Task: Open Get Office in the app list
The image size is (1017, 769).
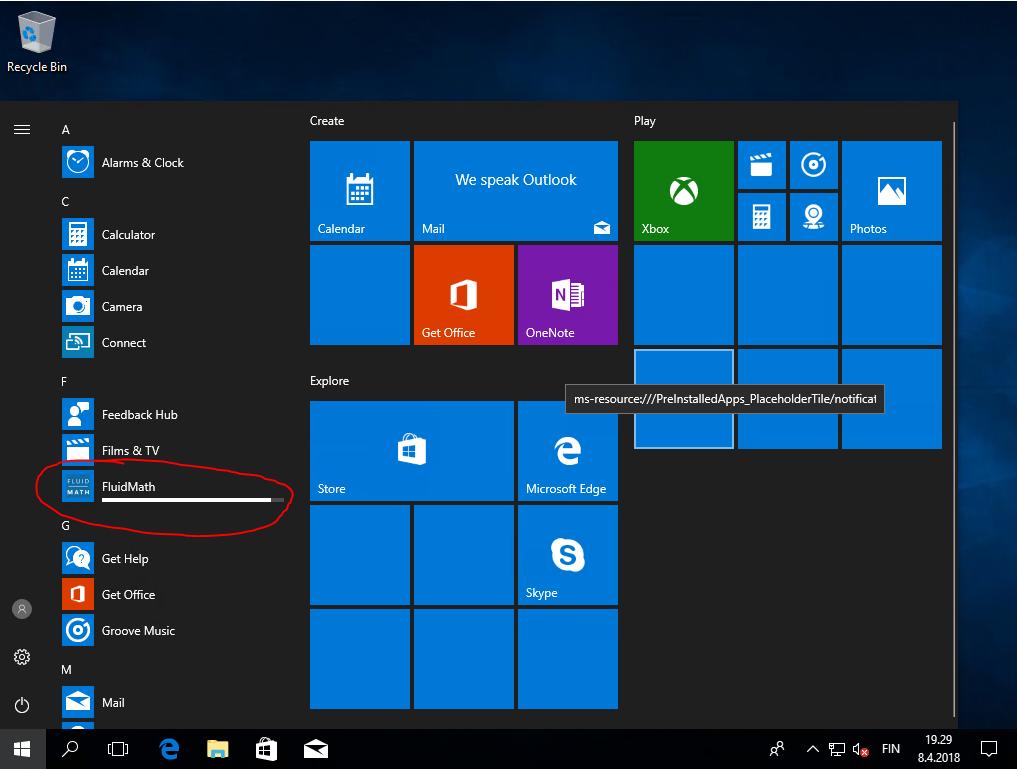Action: tap(172, 594)
